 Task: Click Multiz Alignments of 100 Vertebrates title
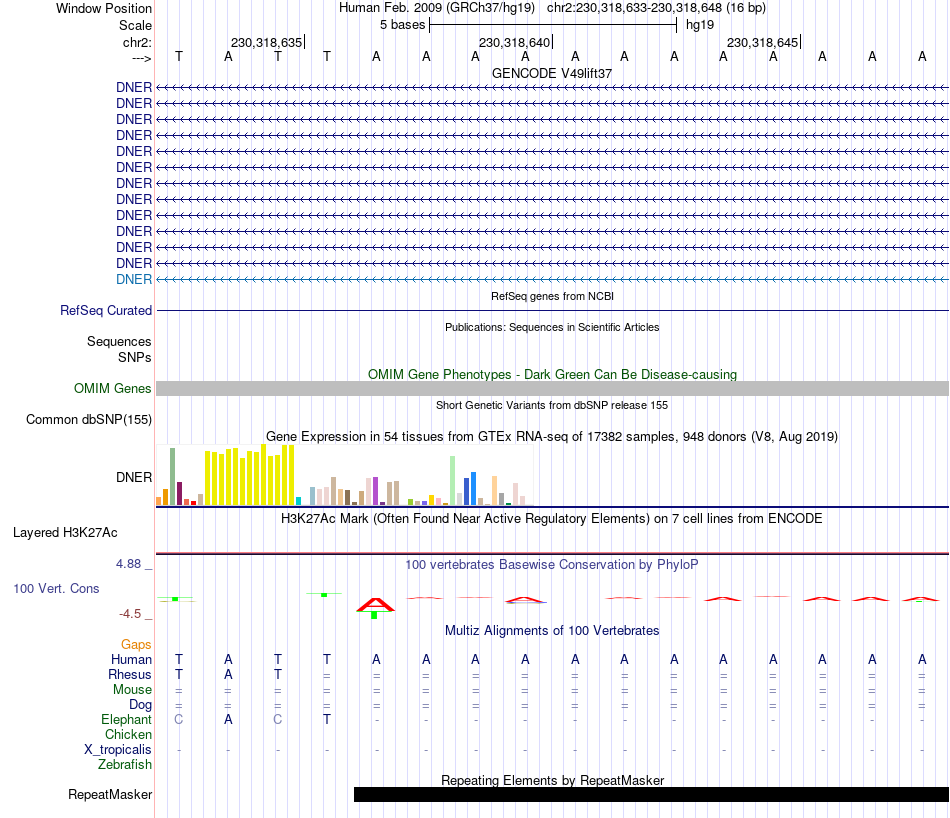pyautogui.click(x=552, y=630)
